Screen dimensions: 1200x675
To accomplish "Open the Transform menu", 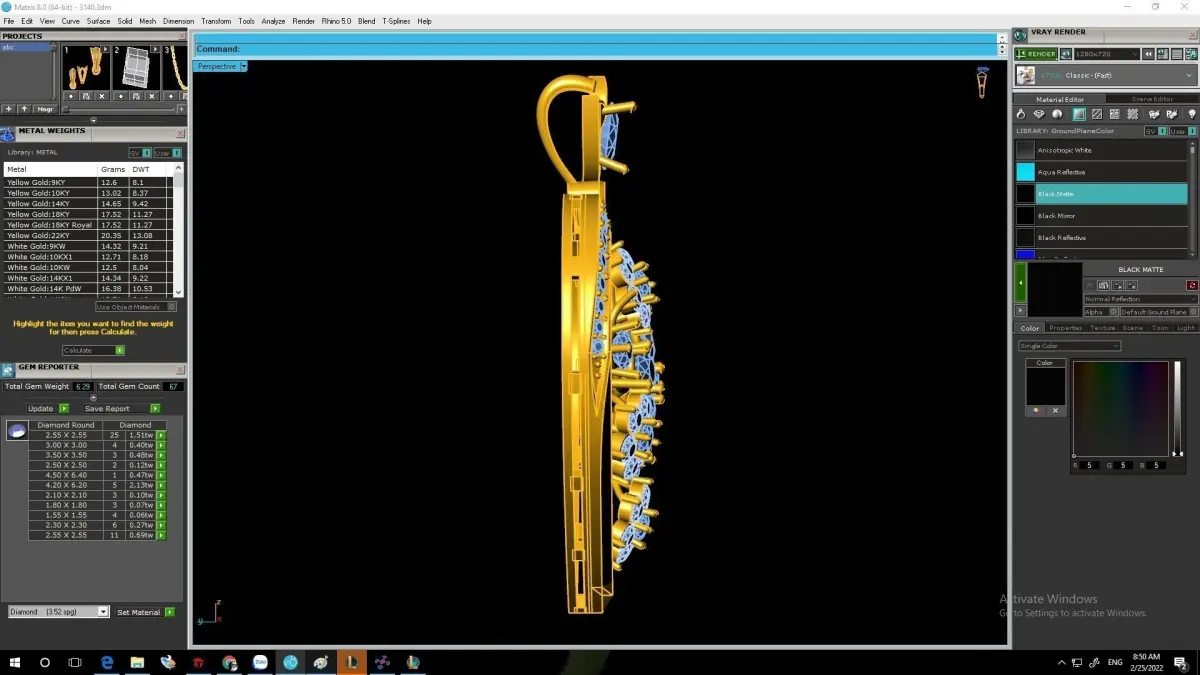I will tap(216, 21).
